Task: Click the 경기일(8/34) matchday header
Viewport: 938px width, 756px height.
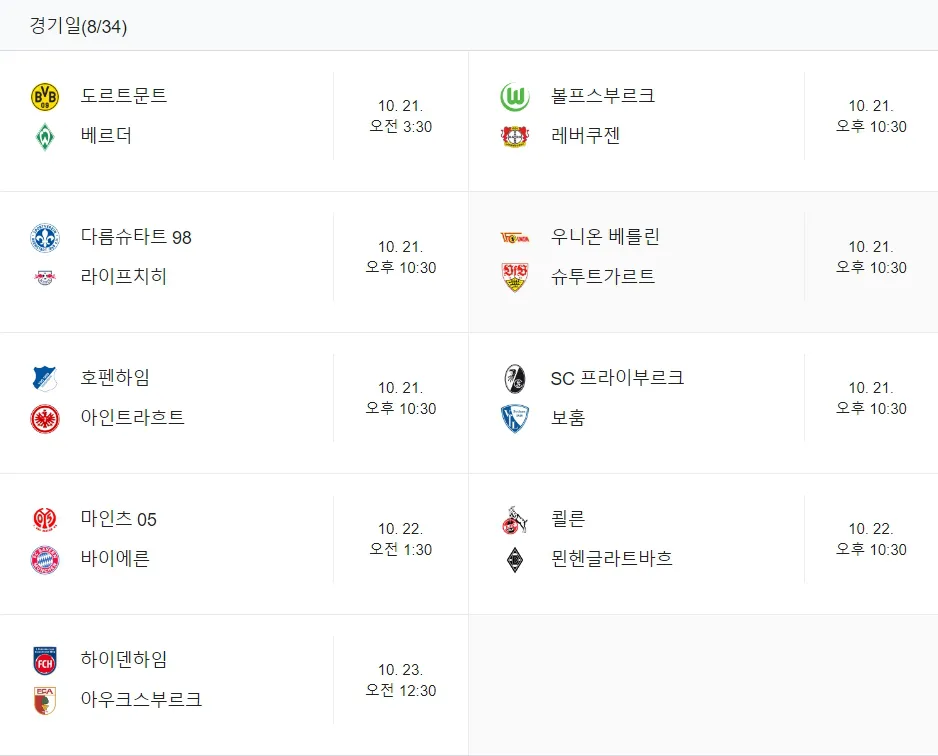Action: click(x=78, y=26)
